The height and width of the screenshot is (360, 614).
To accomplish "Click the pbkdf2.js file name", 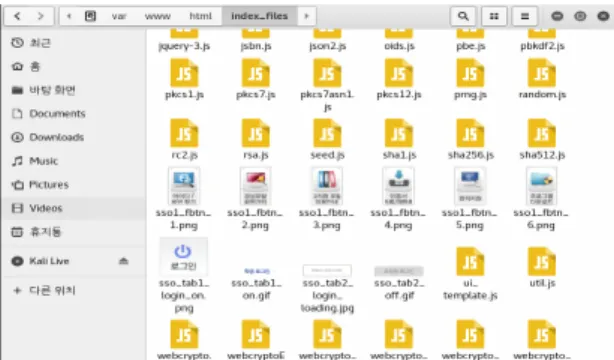I will (542, 46).
